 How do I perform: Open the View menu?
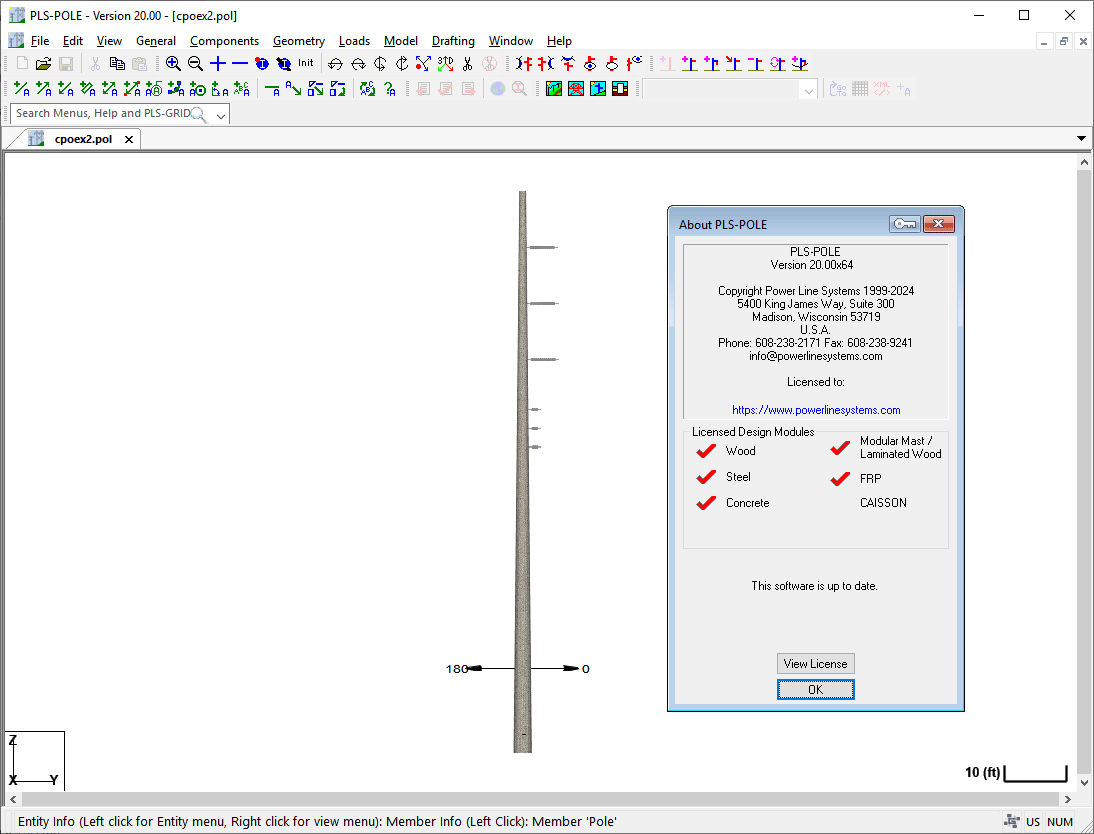pyautogui.click(x=109, y=41)
